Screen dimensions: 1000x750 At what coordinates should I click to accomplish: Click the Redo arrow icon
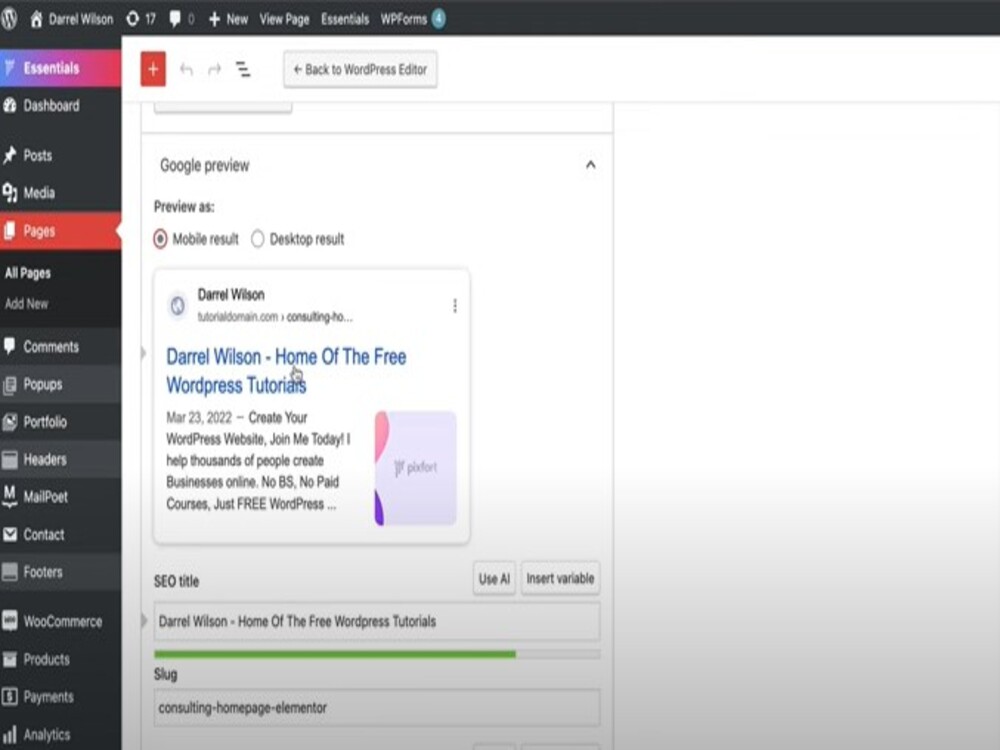click(211, 68)
